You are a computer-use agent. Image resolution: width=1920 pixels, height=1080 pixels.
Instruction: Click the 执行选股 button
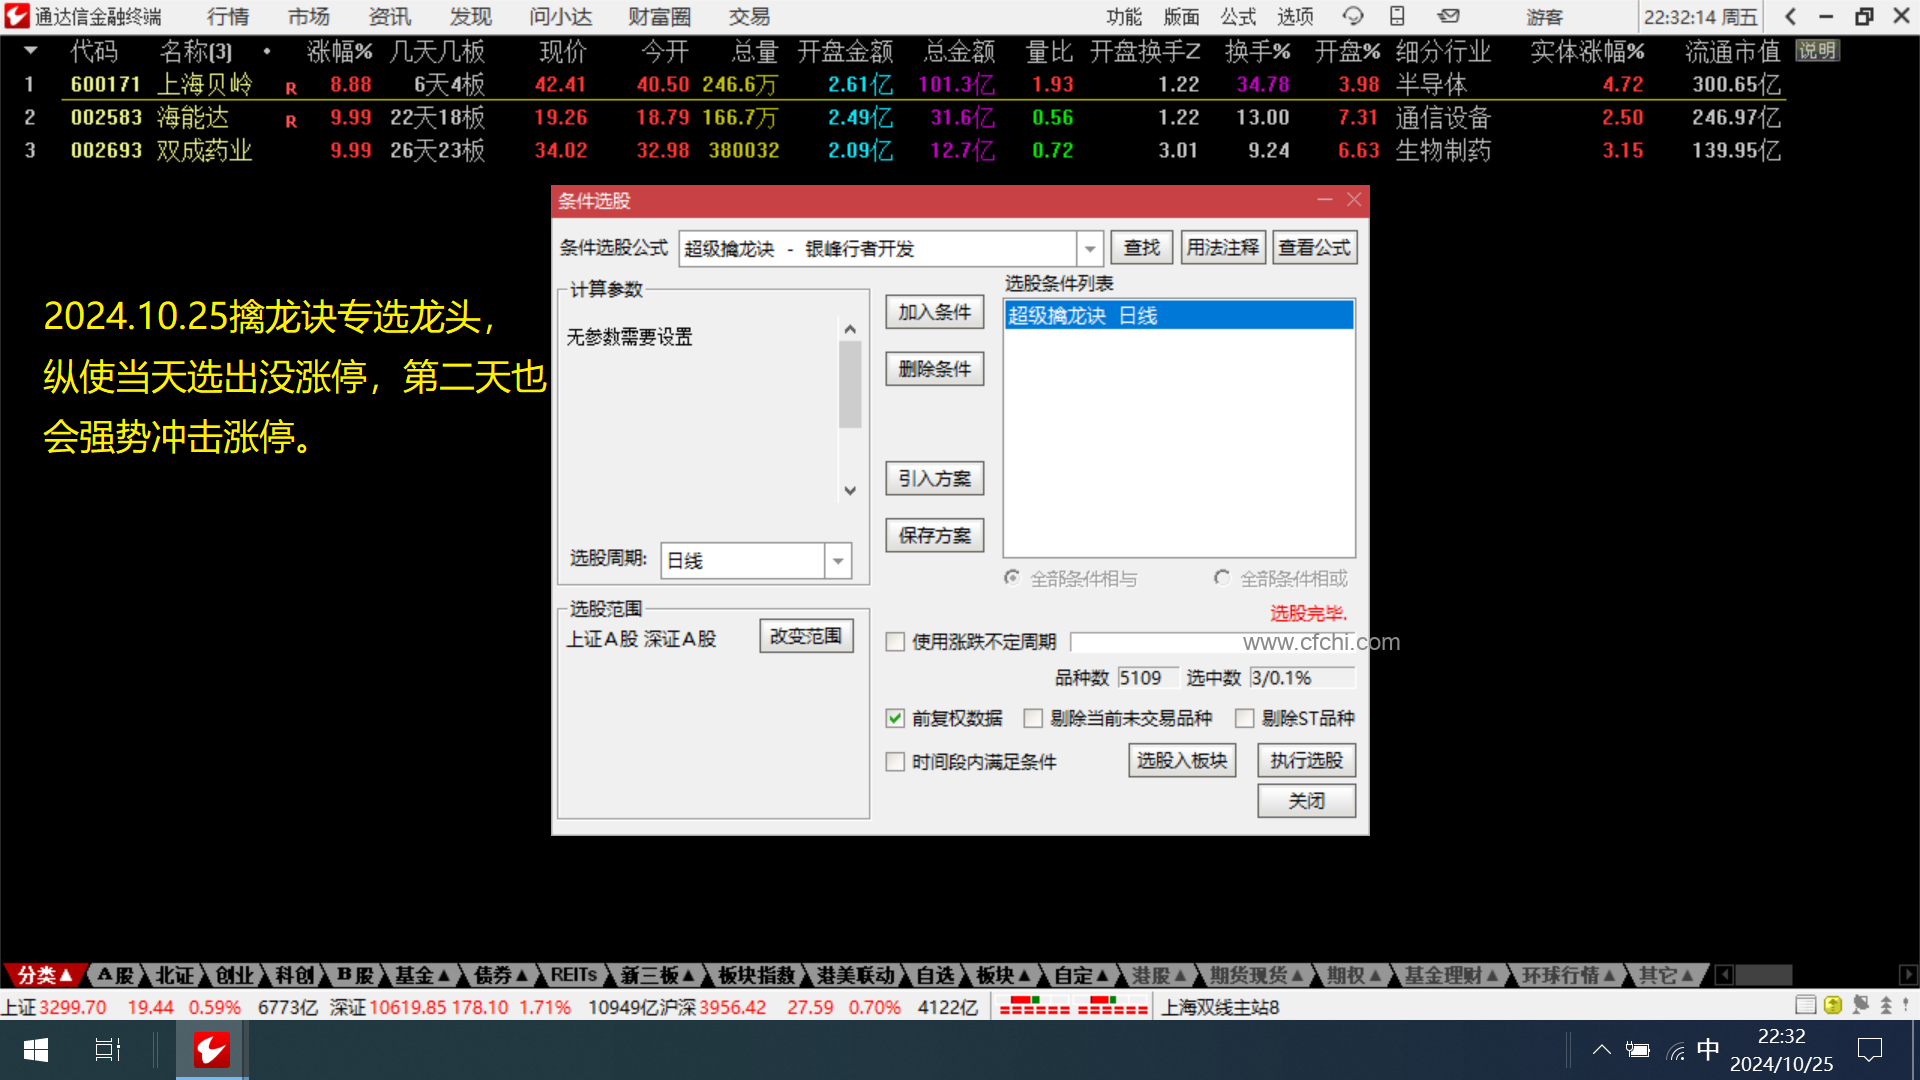pos(1306,760)
